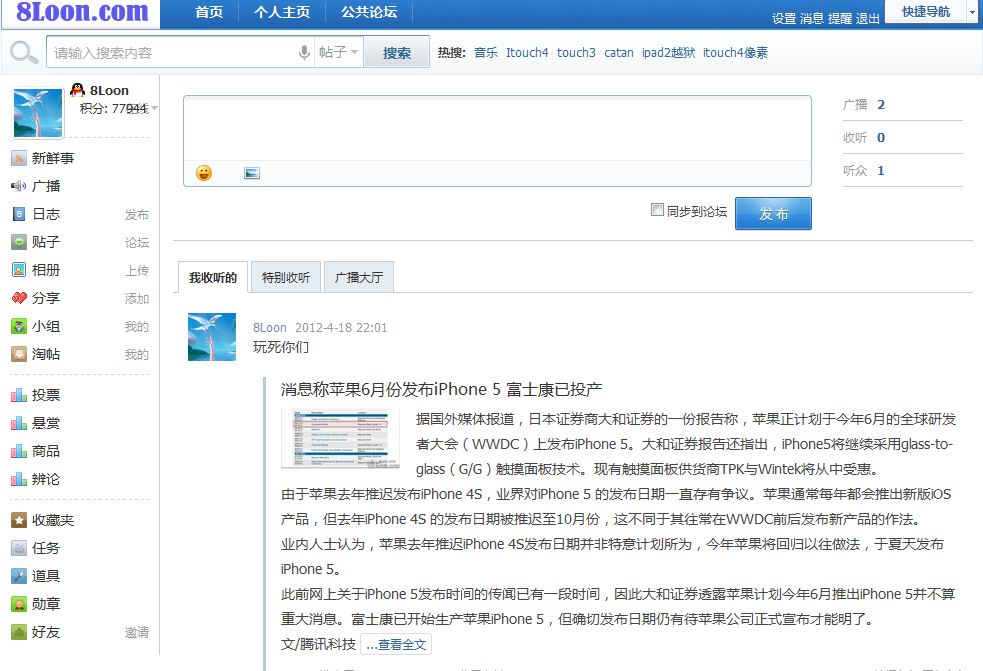The height and width of the screenshot is (671, 983).
Task: Click 发布 beside 日志 in sidebar
Action: (137, 214)
